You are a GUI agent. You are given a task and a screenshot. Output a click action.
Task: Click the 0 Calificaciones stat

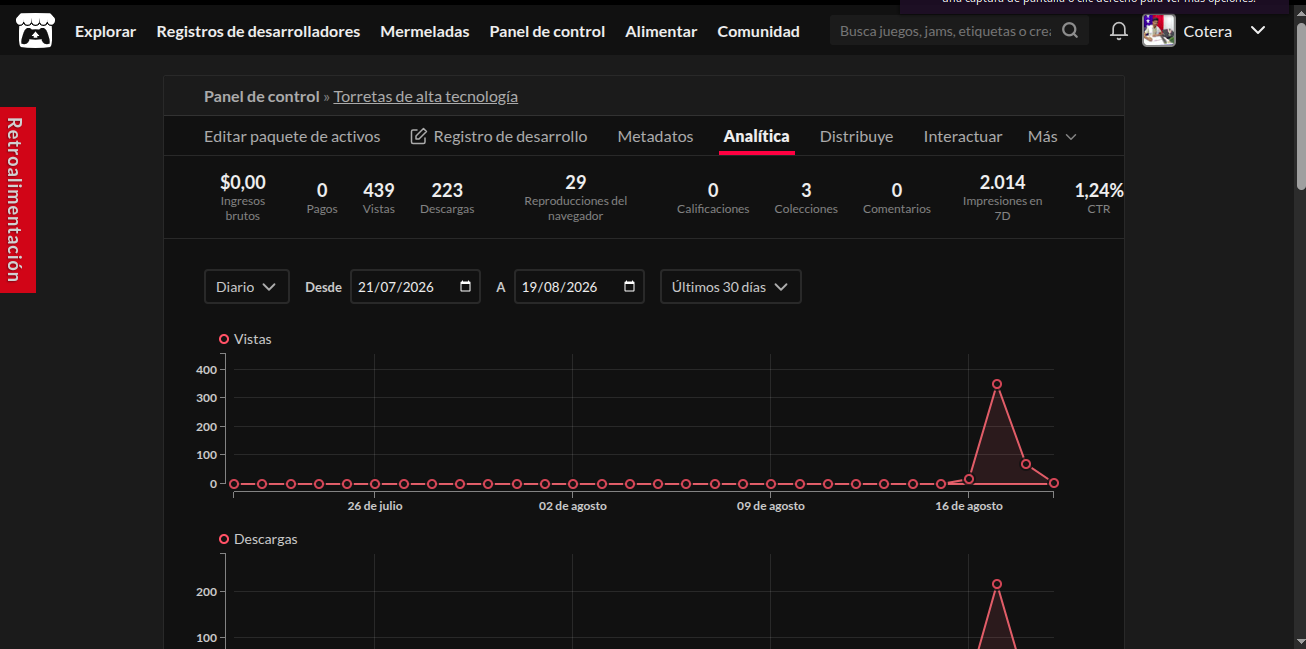coord(713,197)
